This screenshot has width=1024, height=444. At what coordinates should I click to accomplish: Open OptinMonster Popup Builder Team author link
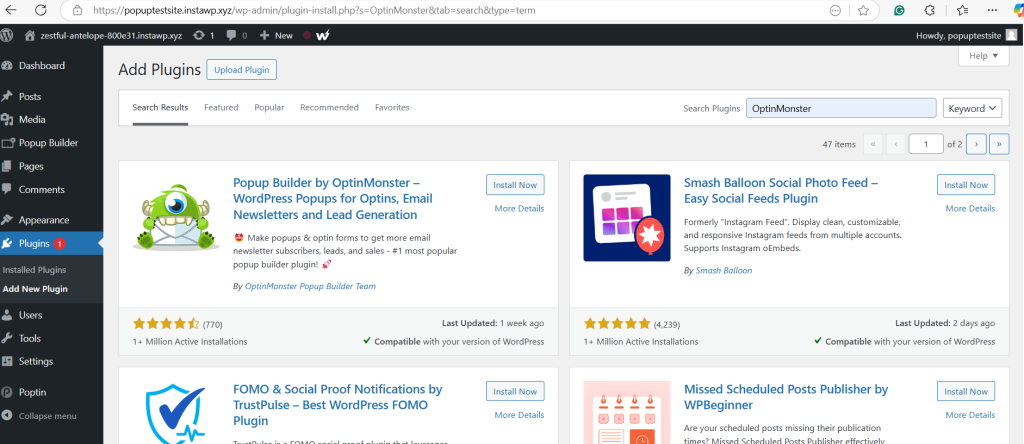point(310,286)
